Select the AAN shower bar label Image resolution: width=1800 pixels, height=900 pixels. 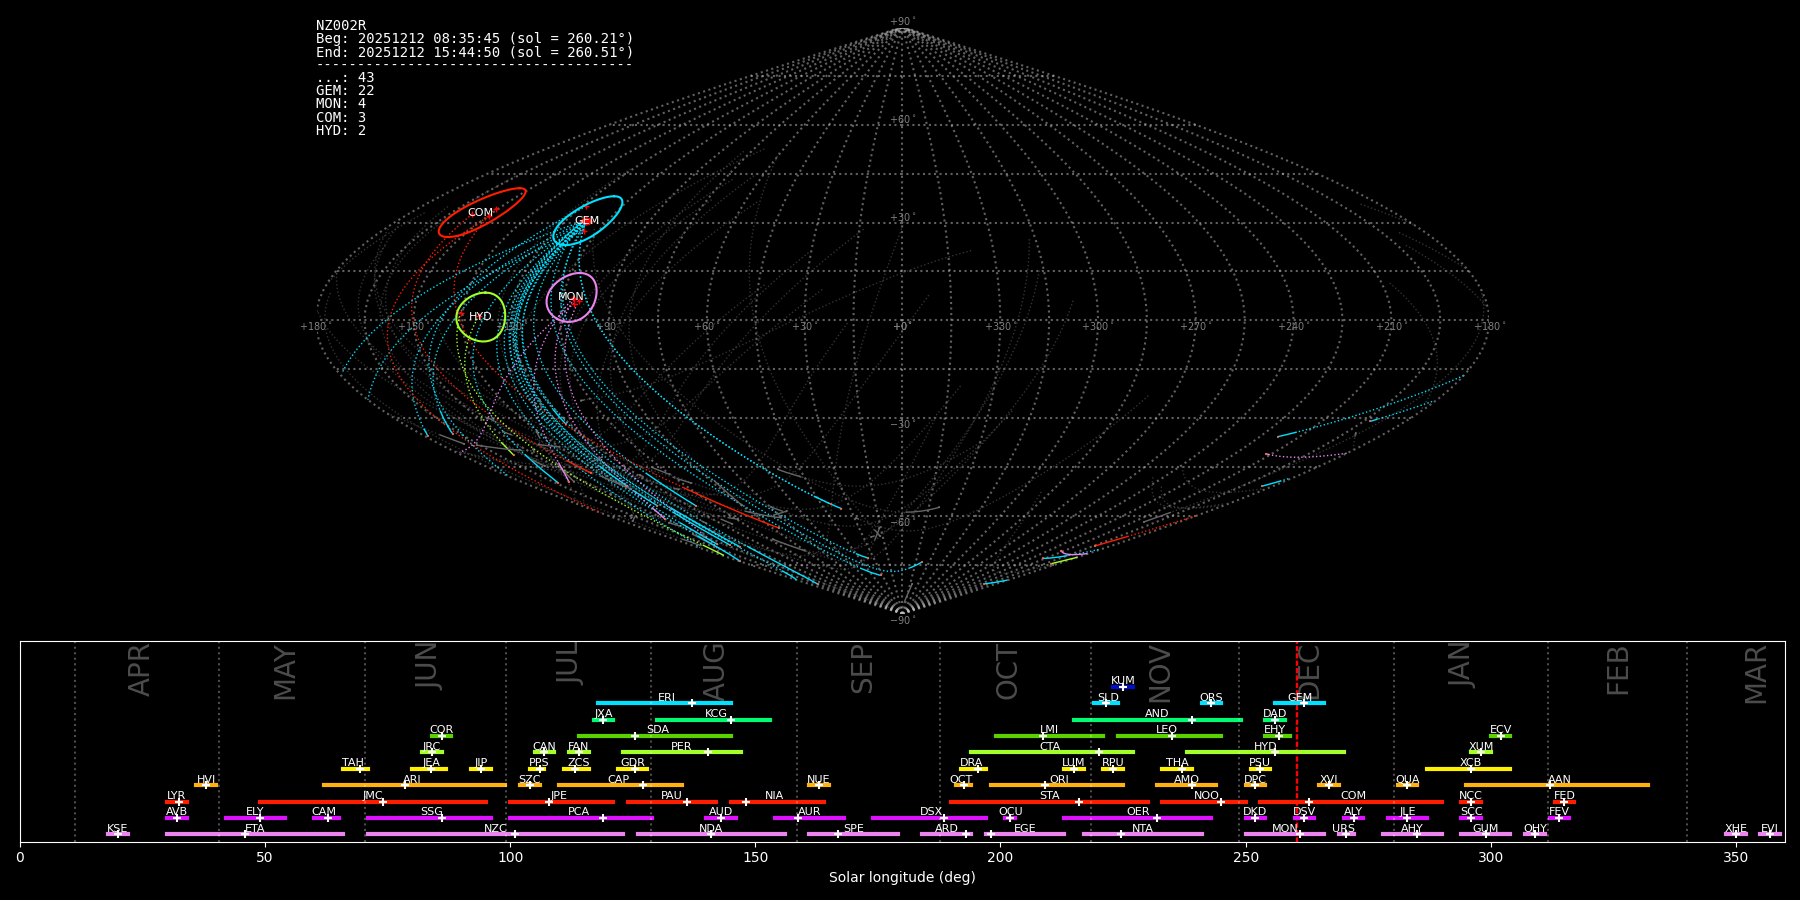1559,779
